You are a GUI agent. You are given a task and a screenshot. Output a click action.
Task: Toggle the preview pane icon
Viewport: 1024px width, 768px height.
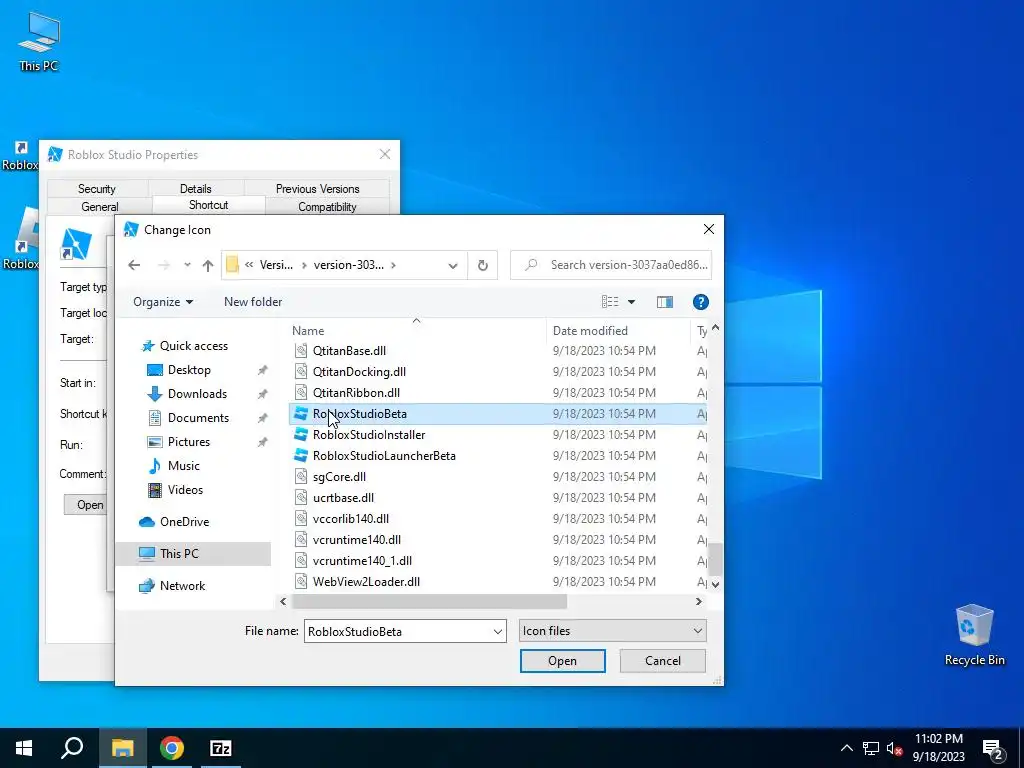click(x=665, y=302)
